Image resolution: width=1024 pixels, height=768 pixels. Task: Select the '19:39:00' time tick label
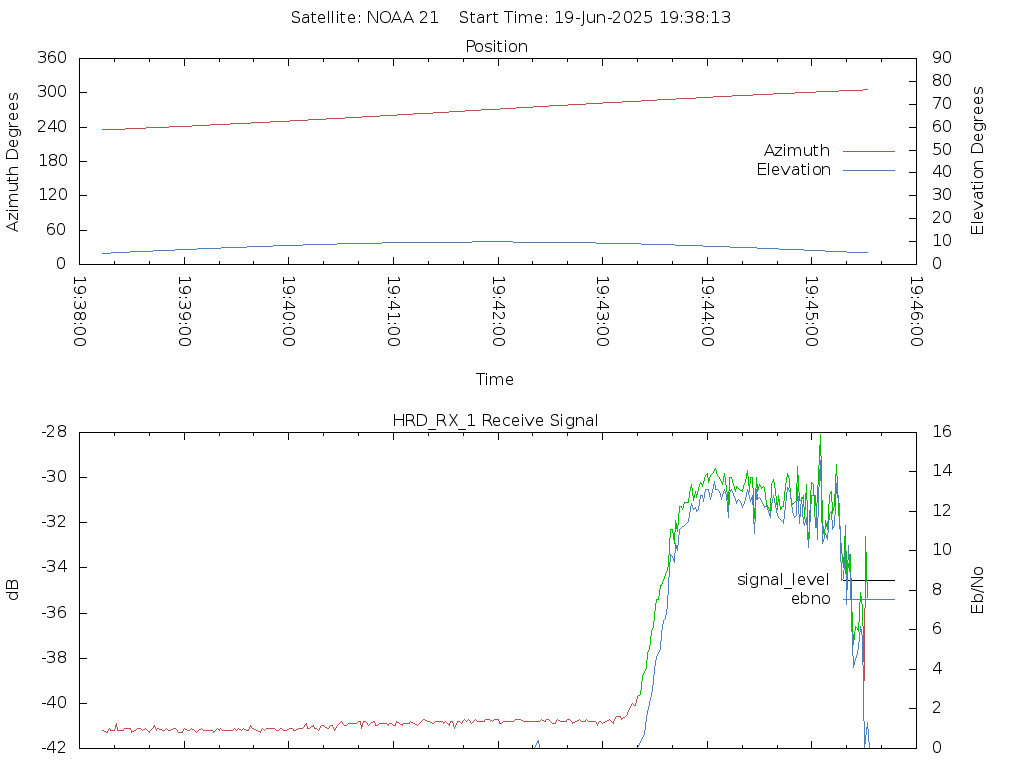(184, 312)
